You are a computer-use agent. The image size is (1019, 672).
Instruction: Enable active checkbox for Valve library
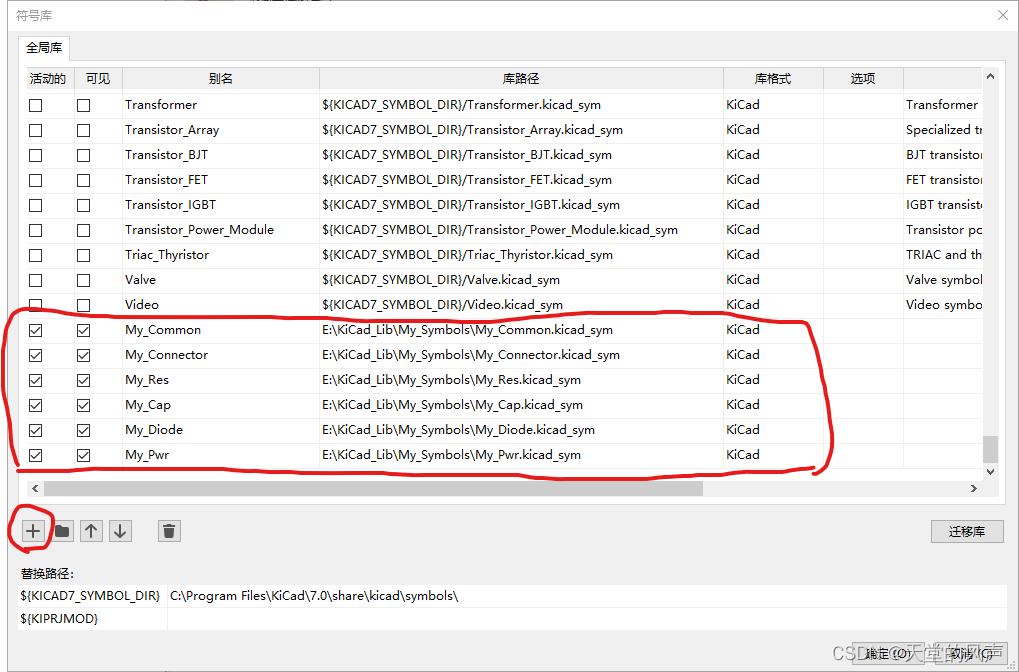[36, 280]
